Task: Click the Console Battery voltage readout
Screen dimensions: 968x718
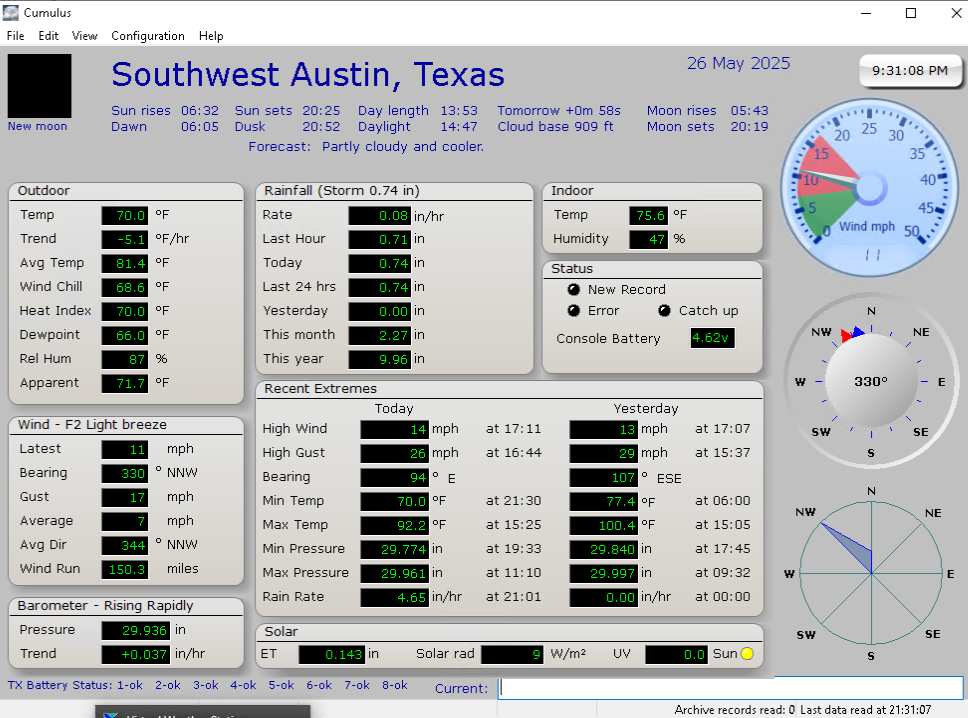Action: click(711, 338)
